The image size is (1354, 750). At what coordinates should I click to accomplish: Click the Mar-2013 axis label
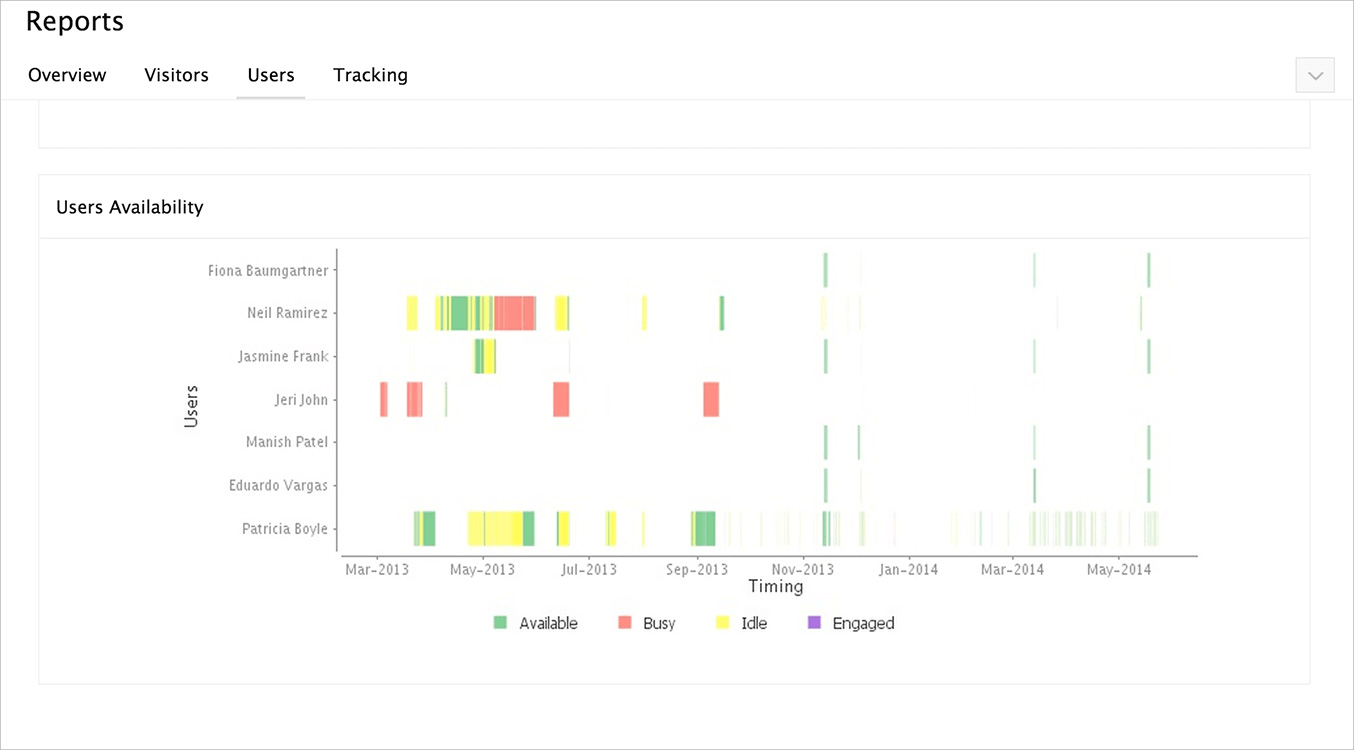[376, 570]
